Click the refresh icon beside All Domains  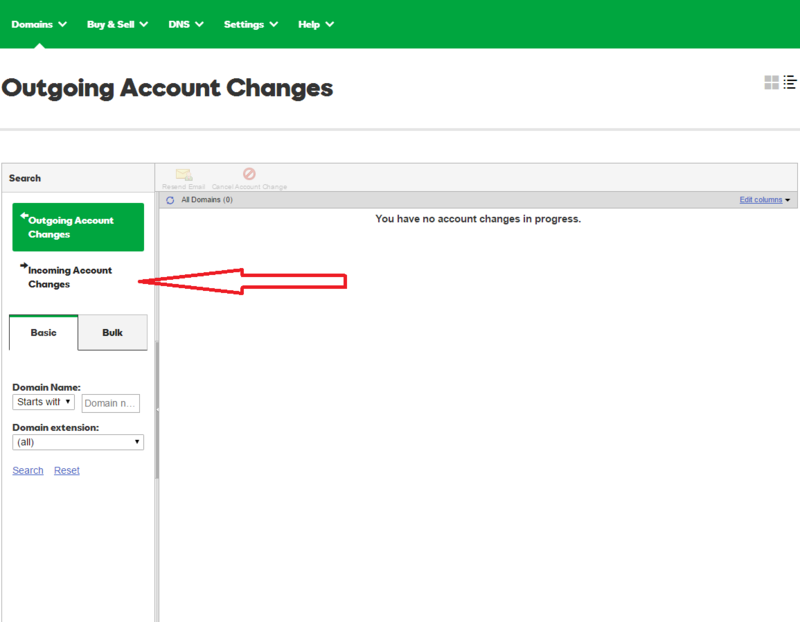click(x=170, y=200)
